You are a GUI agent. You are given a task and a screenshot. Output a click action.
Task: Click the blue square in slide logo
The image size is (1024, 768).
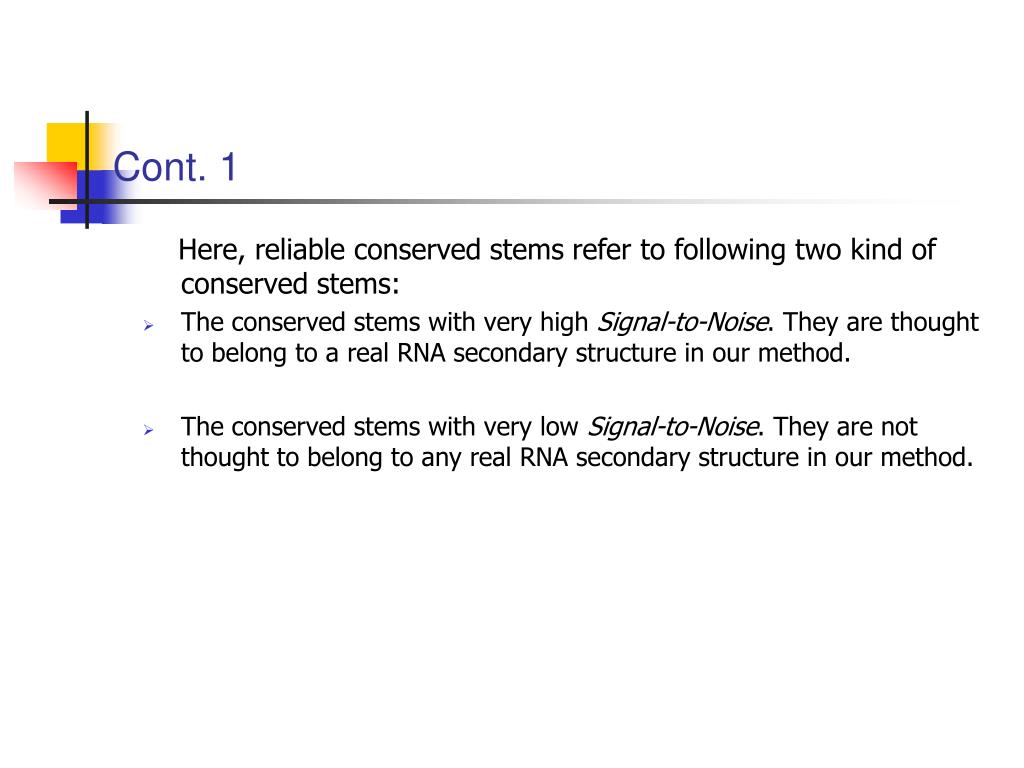(101, 197)
